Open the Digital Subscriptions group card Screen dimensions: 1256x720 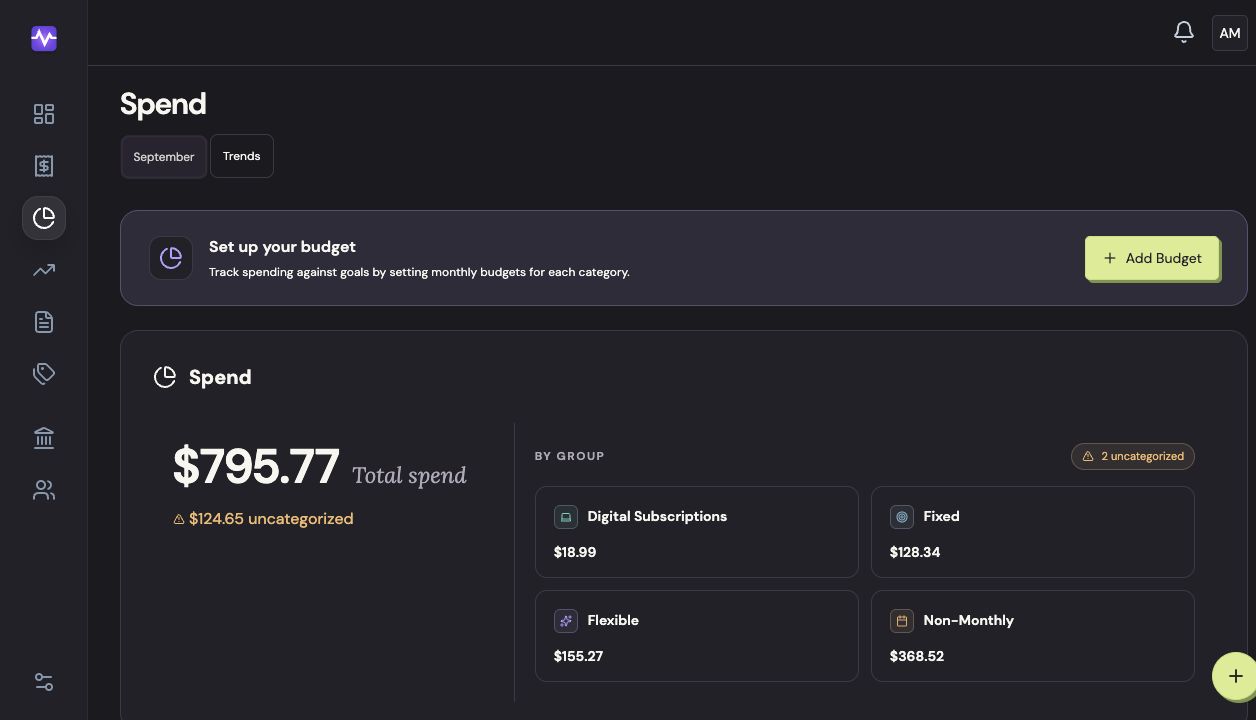click(x=697, y=532)
